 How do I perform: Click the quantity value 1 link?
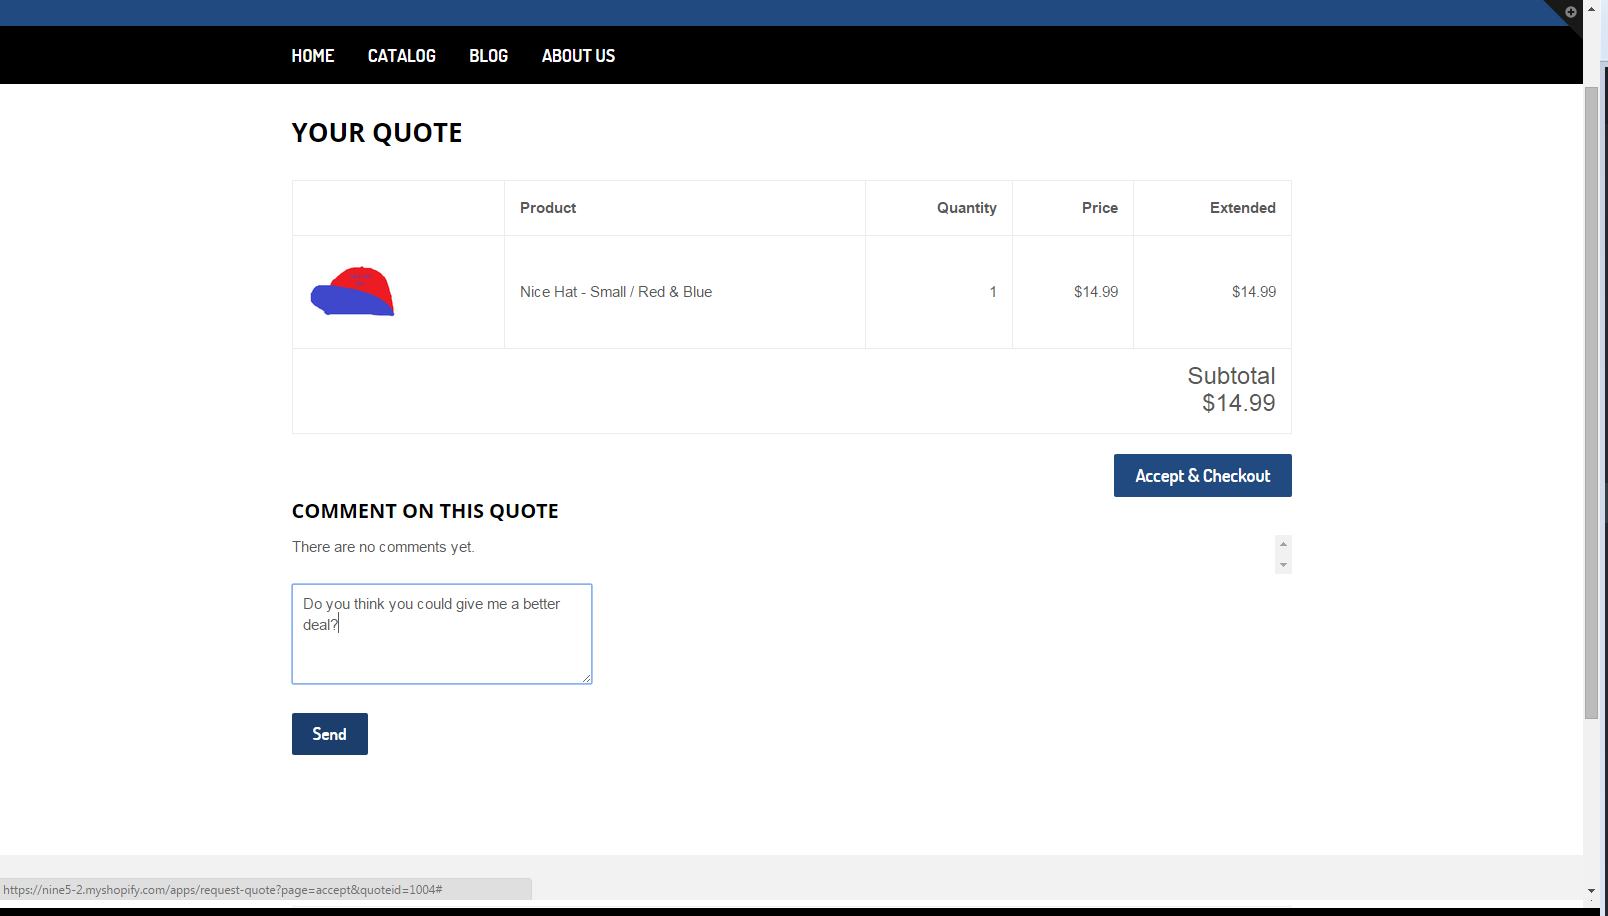point(993,291)
